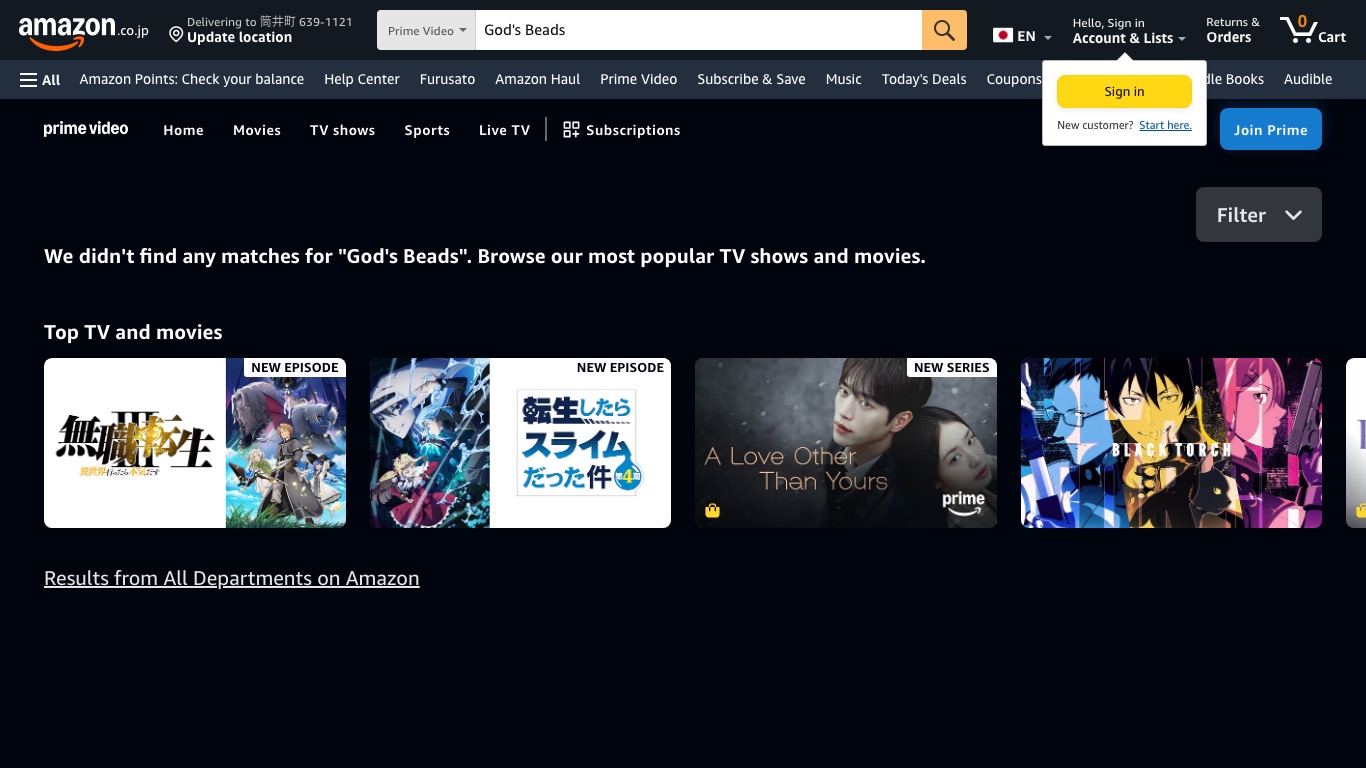Click the Prime Video logo

click(x=86, y=129)
